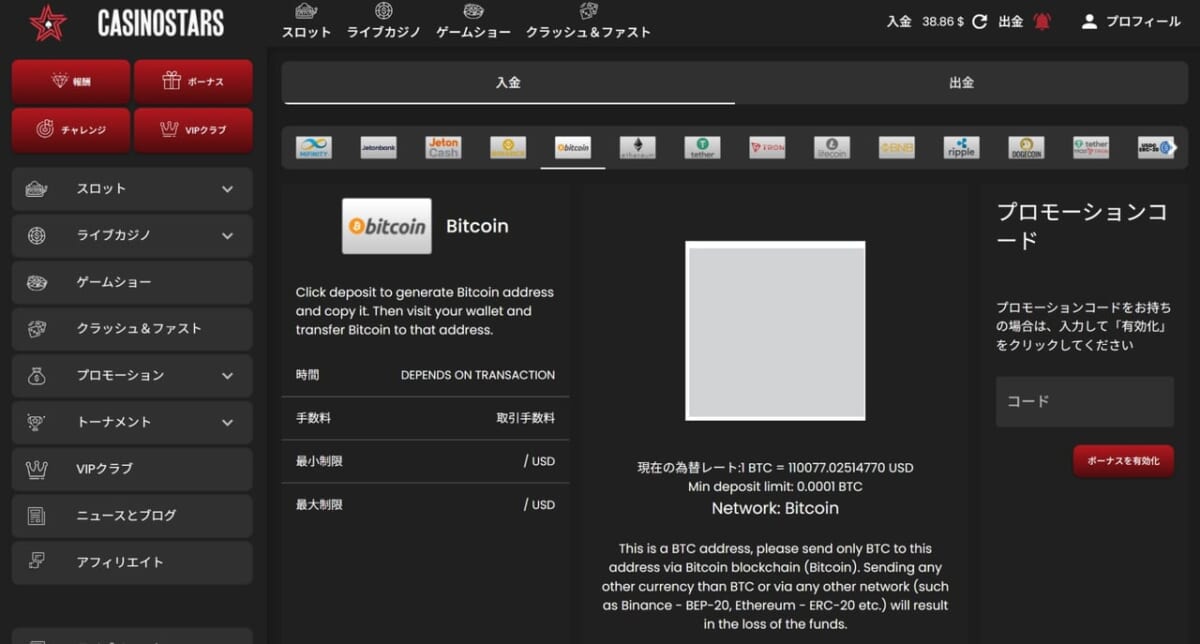Select the Binance payment method

(508, 148)
